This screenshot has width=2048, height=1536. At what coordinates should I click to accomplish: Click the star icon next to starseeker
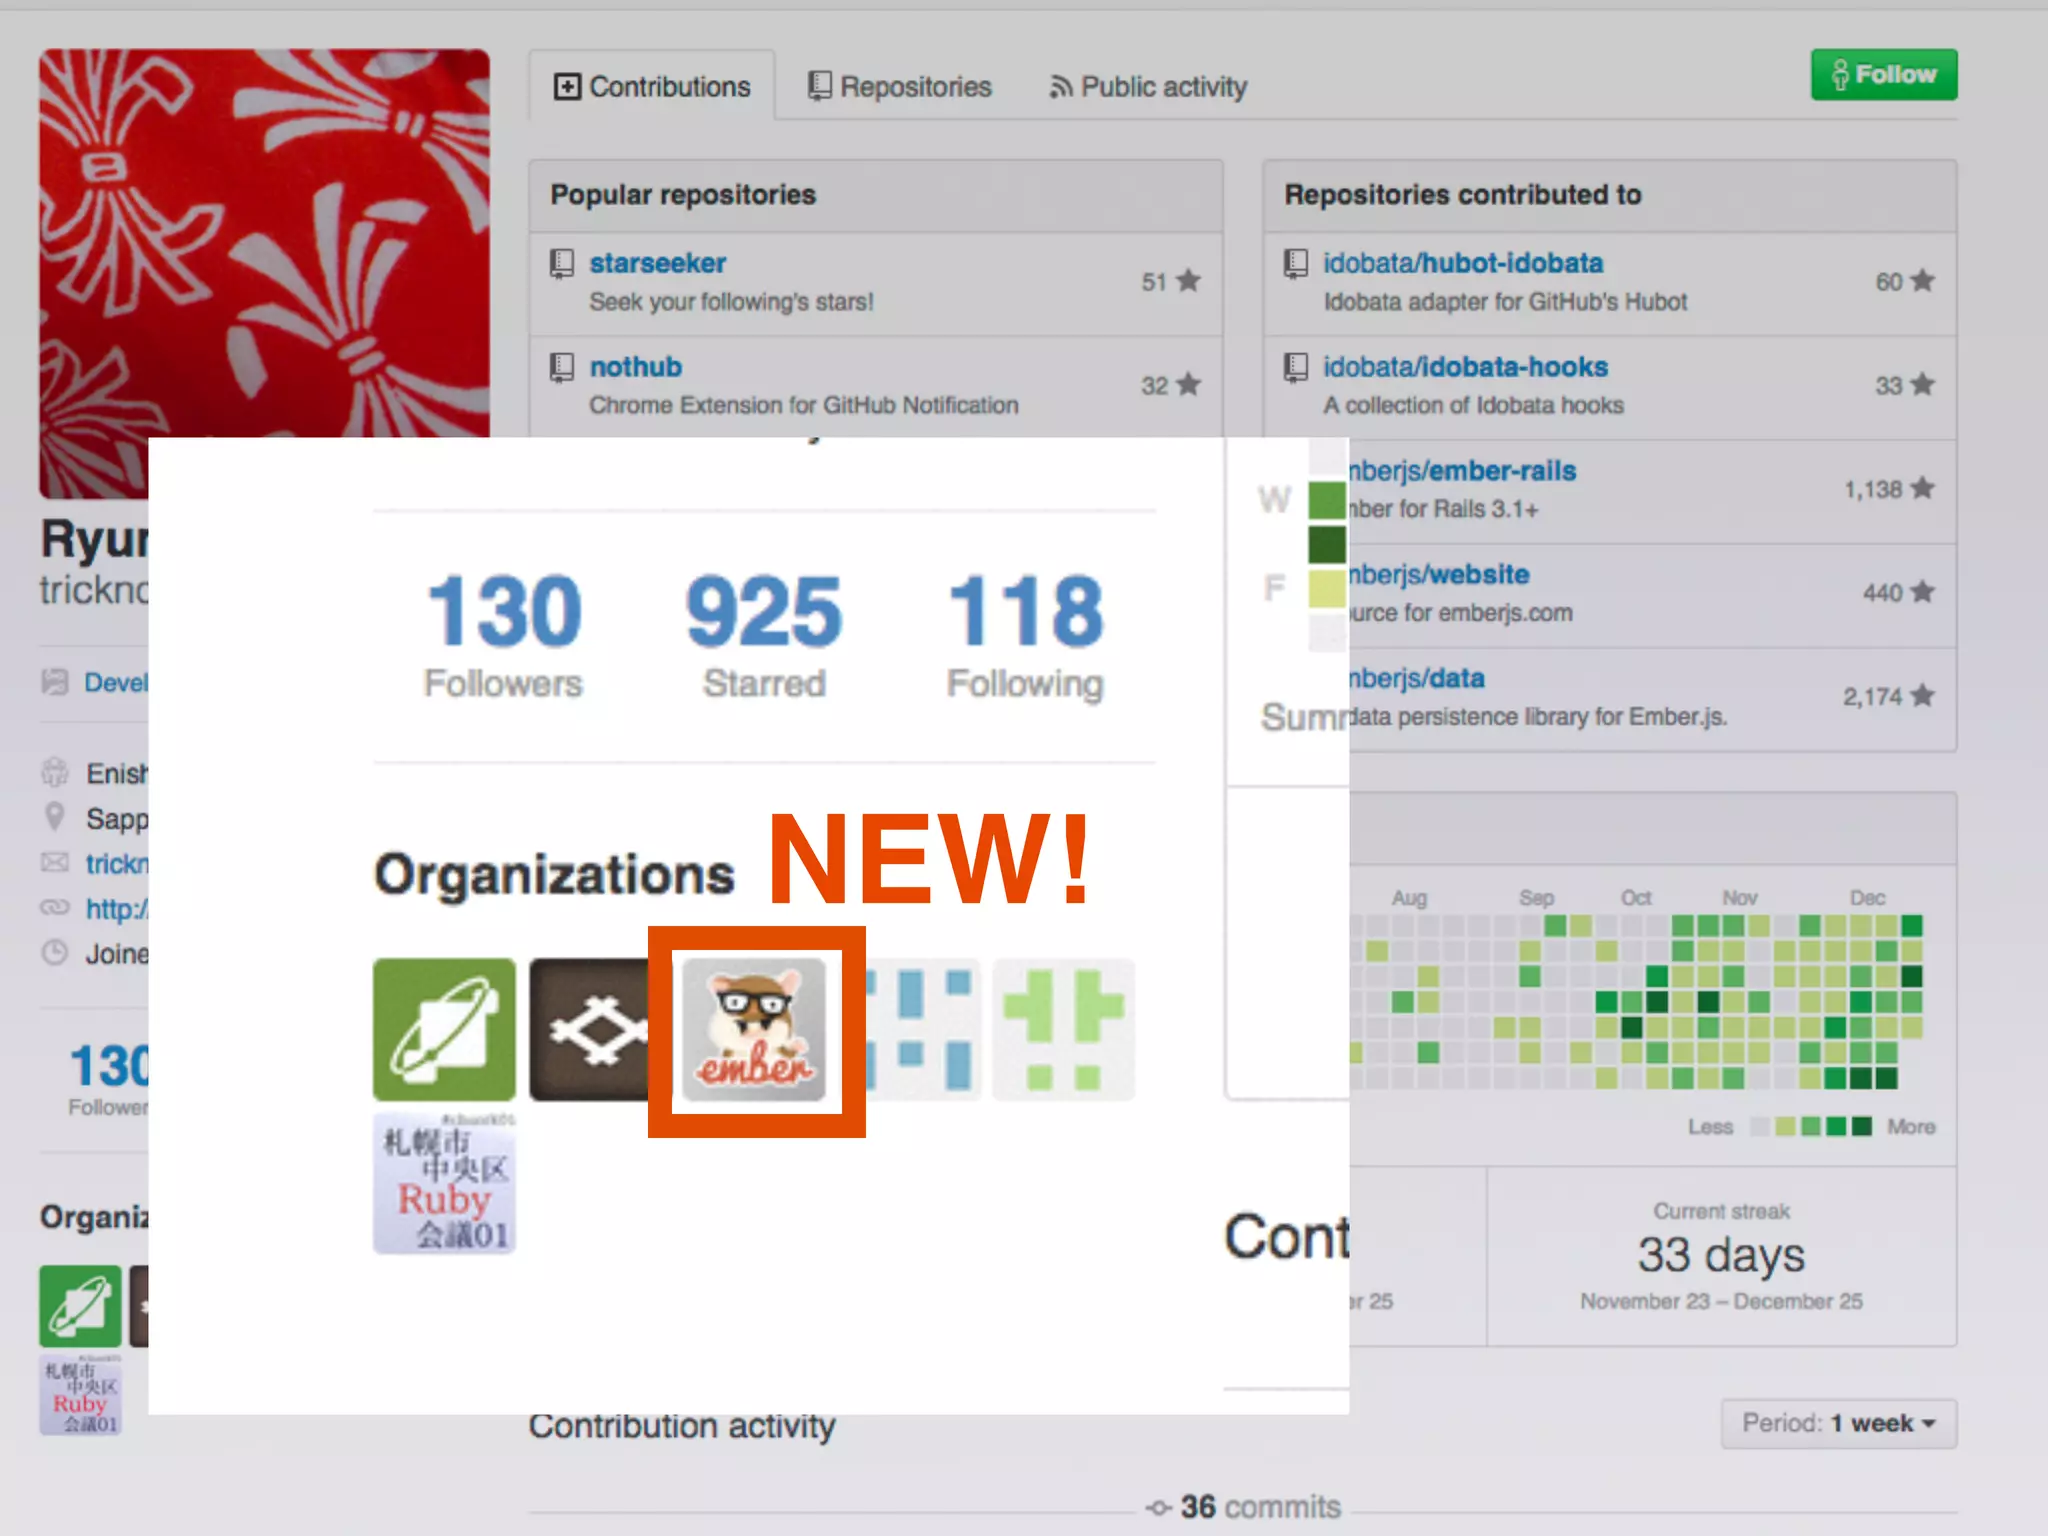(1188, 281)
